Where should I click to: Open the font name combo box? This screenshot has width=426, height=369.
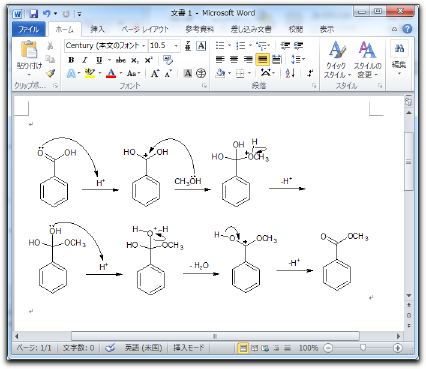106,46
